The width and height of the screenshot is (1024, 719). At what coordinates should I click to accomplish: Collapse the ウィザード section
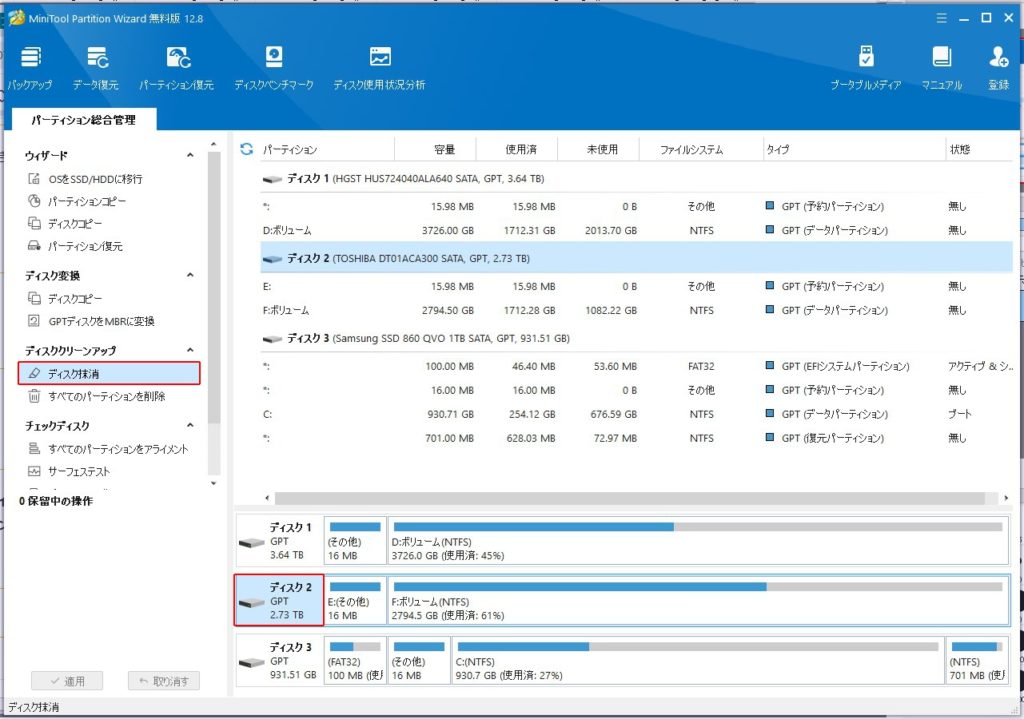190,156
